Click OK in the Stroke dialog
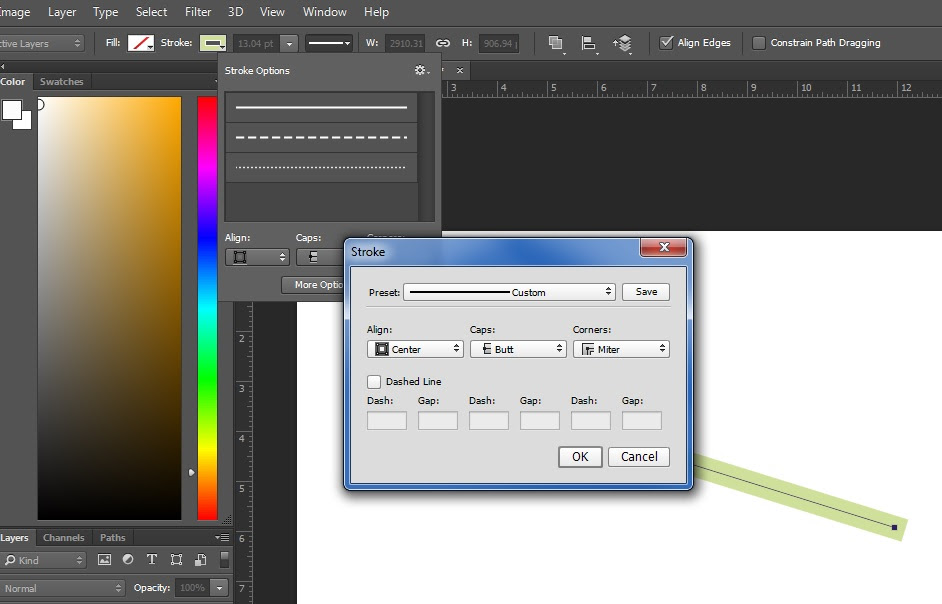Screen dimensions: 942x604 click(580, 457)
